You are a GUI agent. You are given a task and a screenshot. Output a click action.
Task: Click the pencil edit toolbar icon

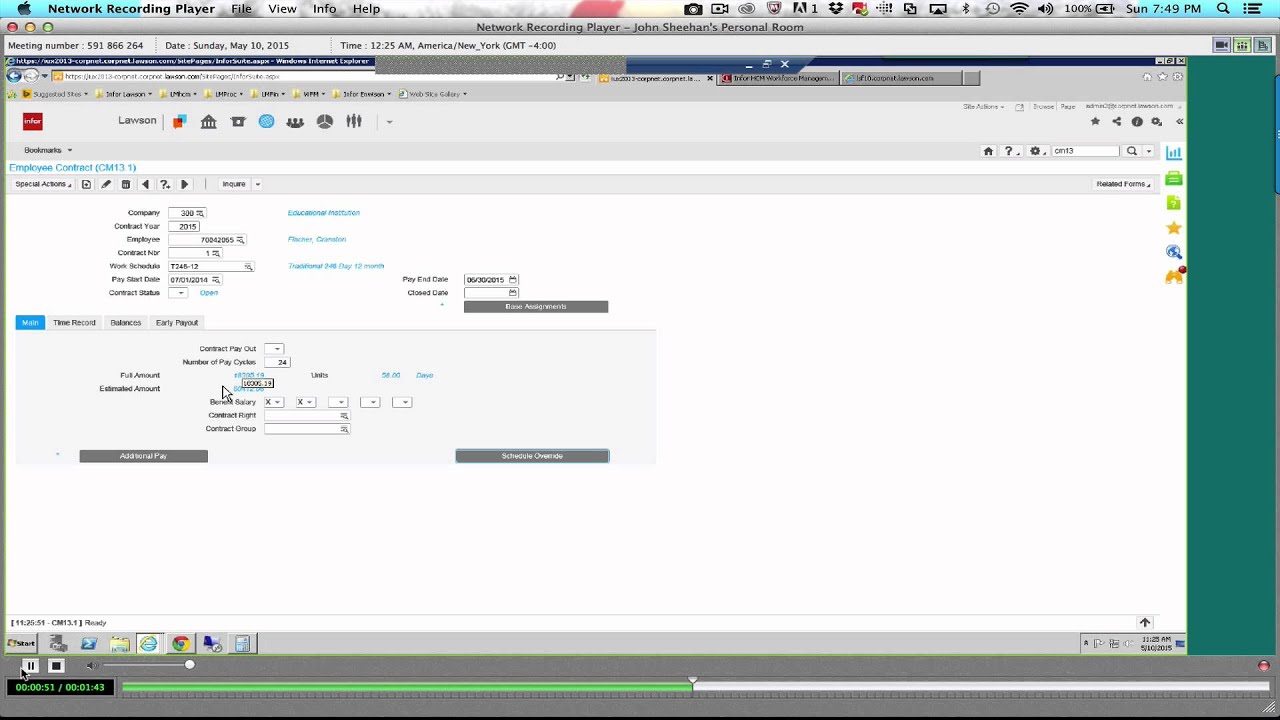tap(106, 184)
